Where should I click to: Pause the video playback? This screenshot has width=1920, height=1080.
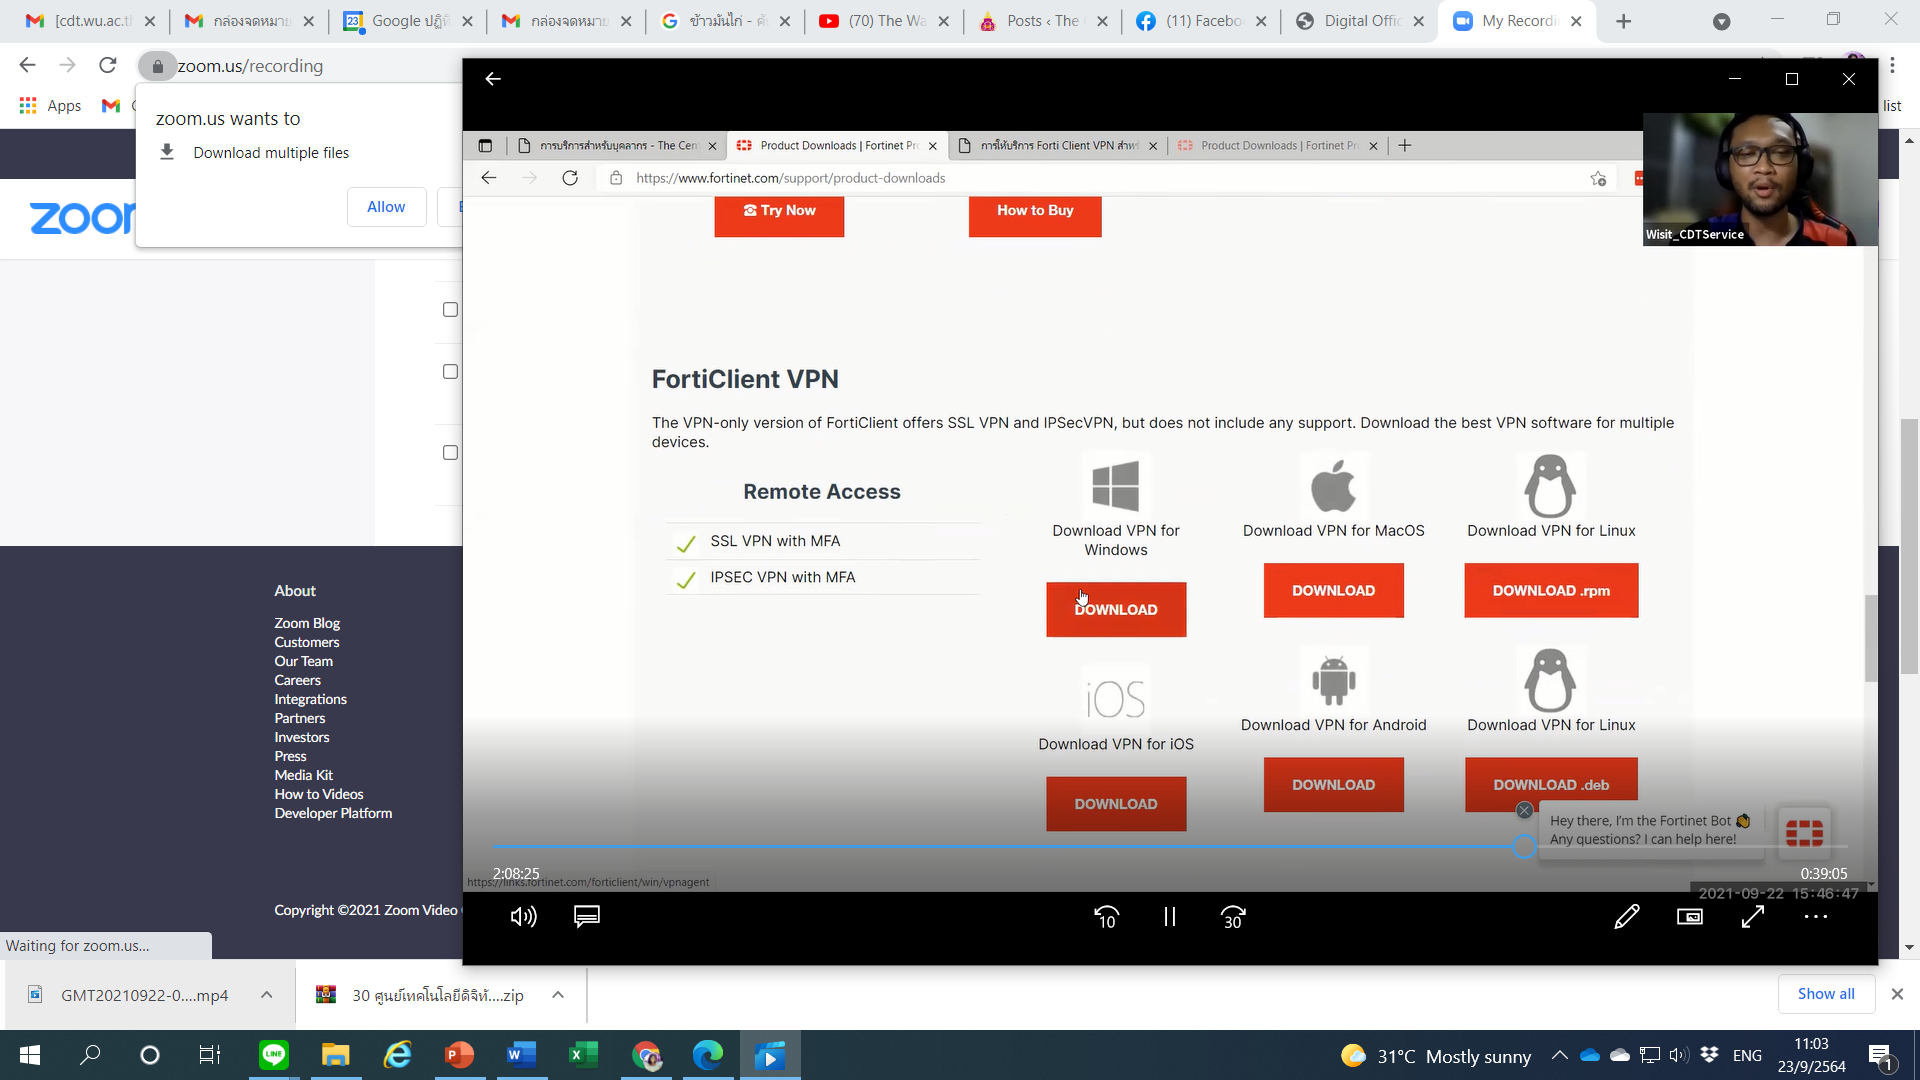click(1169, 917)
